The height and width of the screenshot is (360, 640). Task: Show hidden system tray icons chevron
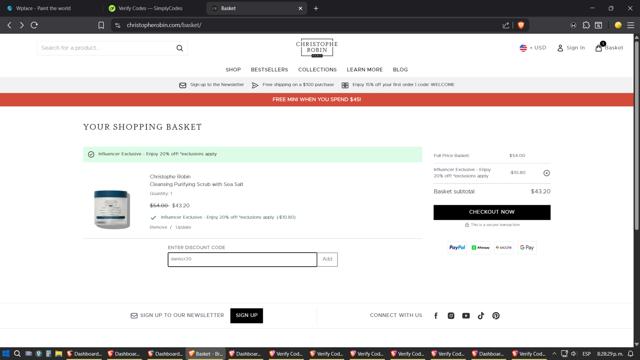click(x=554, y=353)
